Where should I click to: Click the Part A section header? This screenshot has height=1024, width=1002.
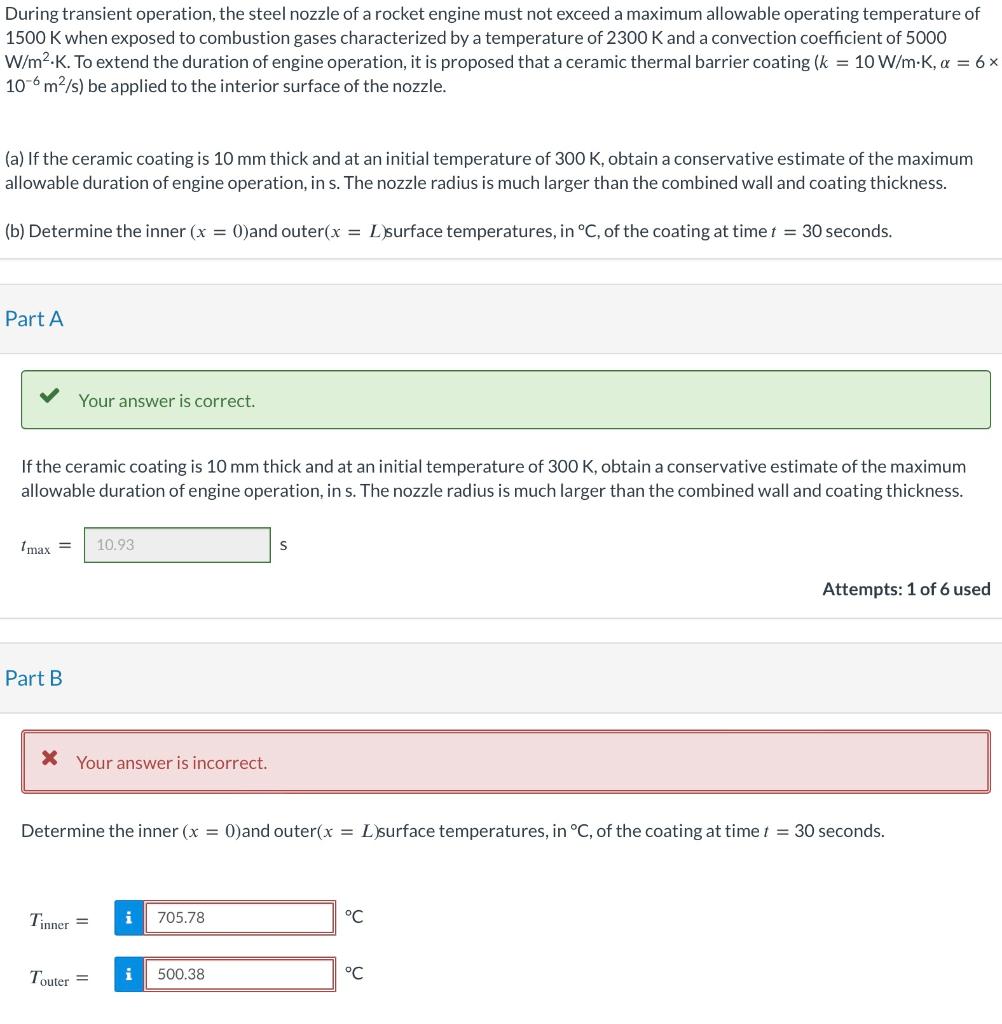click(33, 318)
